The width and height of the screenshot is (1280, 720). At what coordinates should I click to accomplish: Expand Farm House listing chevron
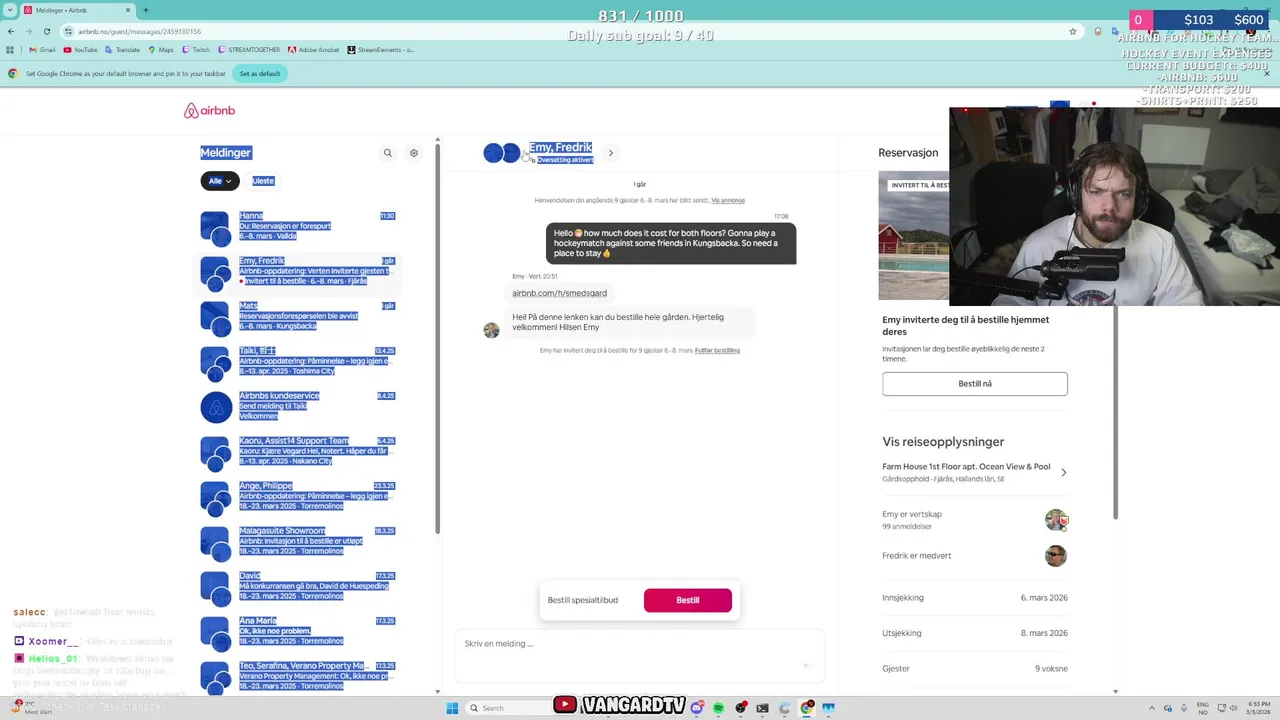[x=1063, y=472]
